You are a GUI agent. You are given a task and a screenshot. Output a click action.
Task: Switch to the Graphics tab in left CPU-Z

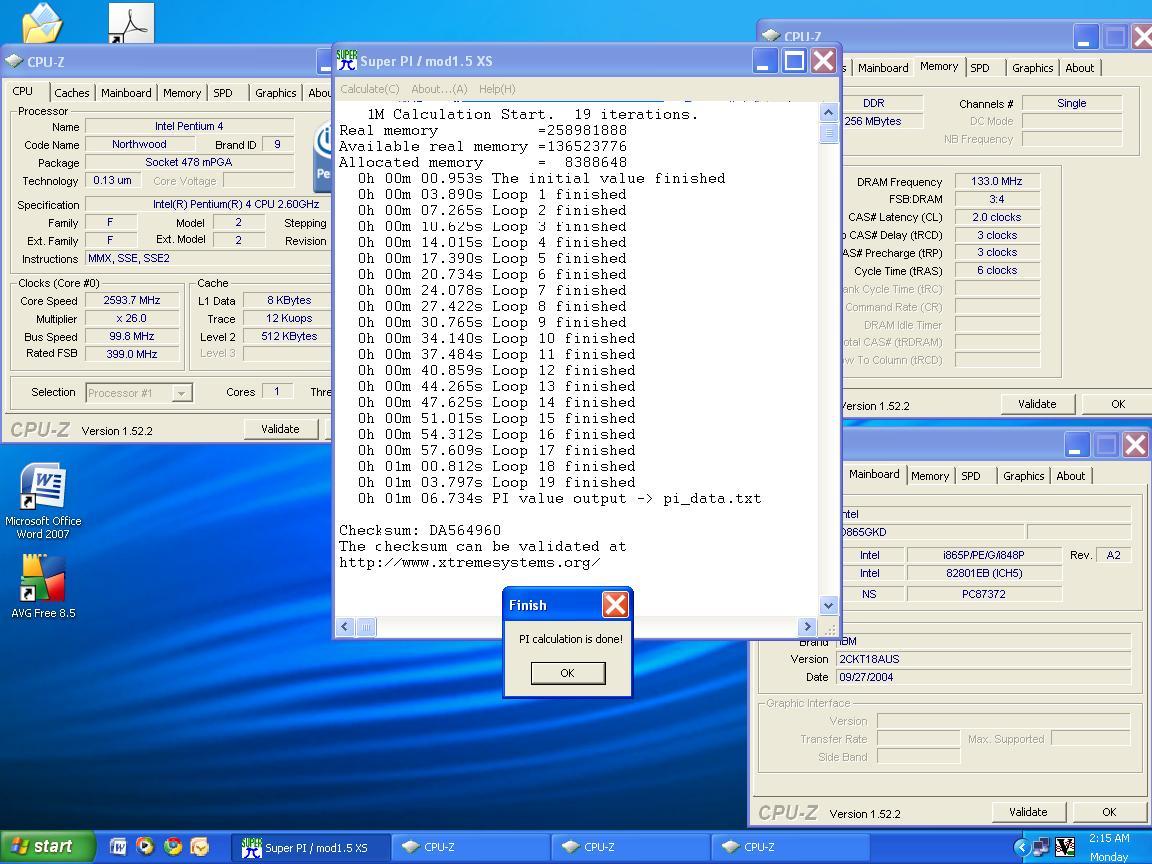[276, 93]
